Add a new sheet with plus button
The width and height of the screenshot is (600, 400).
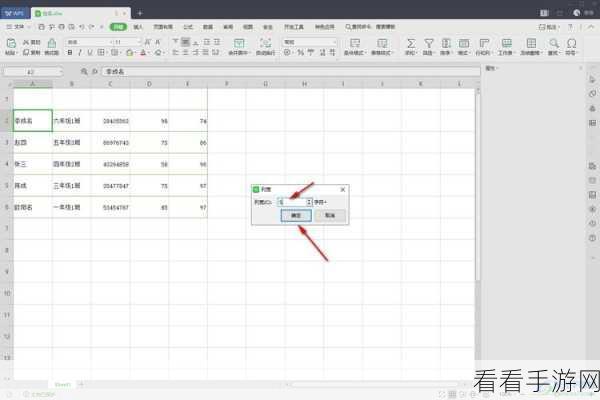pos(81,384)
